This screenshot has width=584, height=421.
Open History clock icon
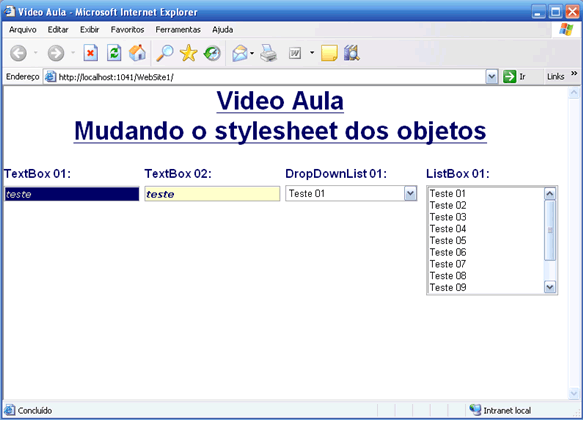212,53
